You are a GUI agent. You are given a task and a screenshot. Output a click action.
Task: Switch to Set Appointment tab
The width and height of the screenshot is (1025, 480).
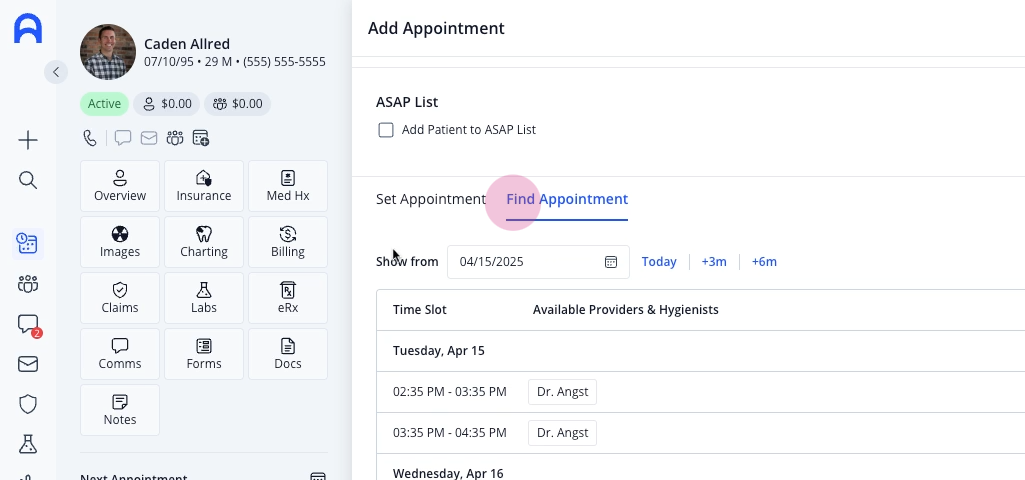[x=431, y=199]
